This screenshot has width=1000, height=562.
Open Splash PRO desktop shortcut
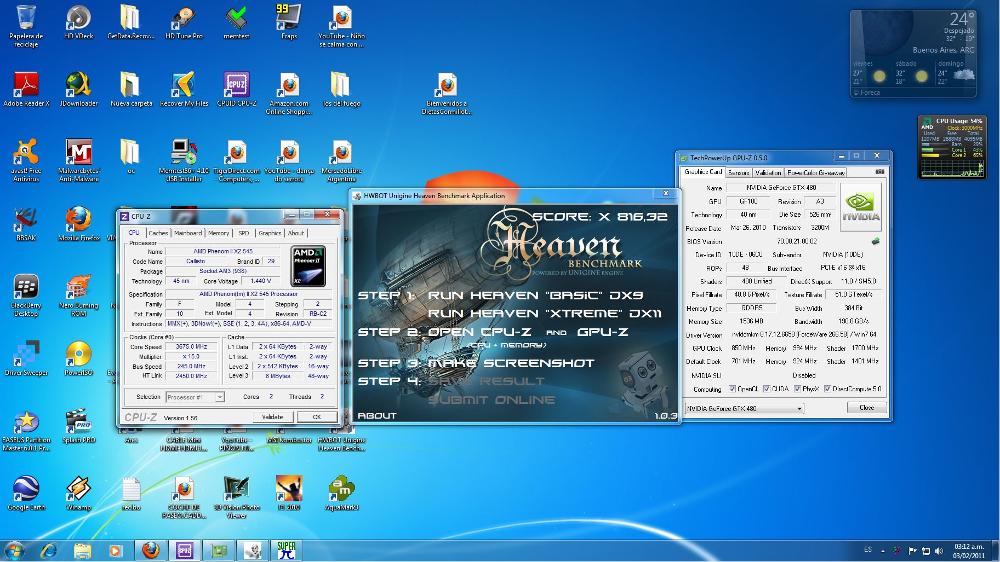[78, 426]
